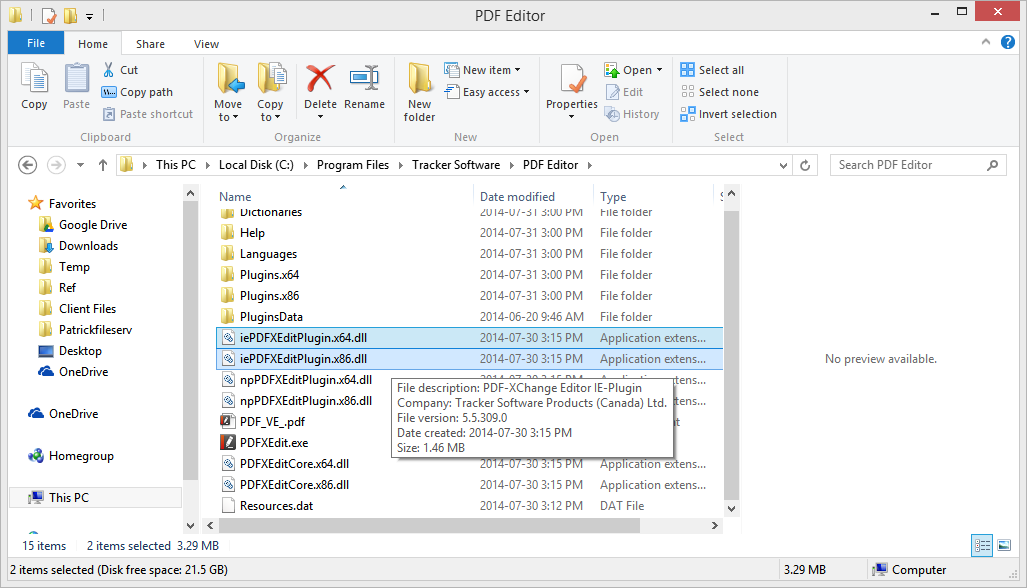Open Windows Help question mark icon
This screenshot has height=588, width=1027.
(x=1008, y=43)
